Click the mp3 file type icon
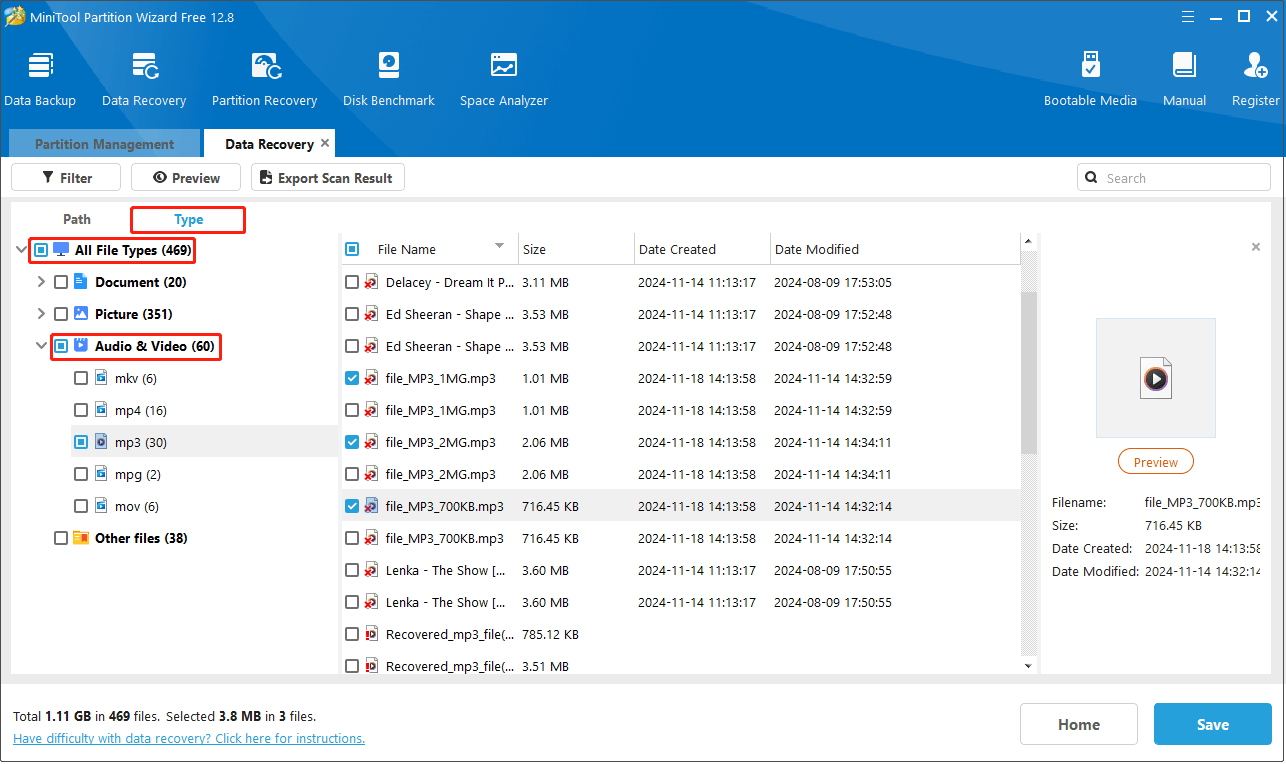 [101, 442]
